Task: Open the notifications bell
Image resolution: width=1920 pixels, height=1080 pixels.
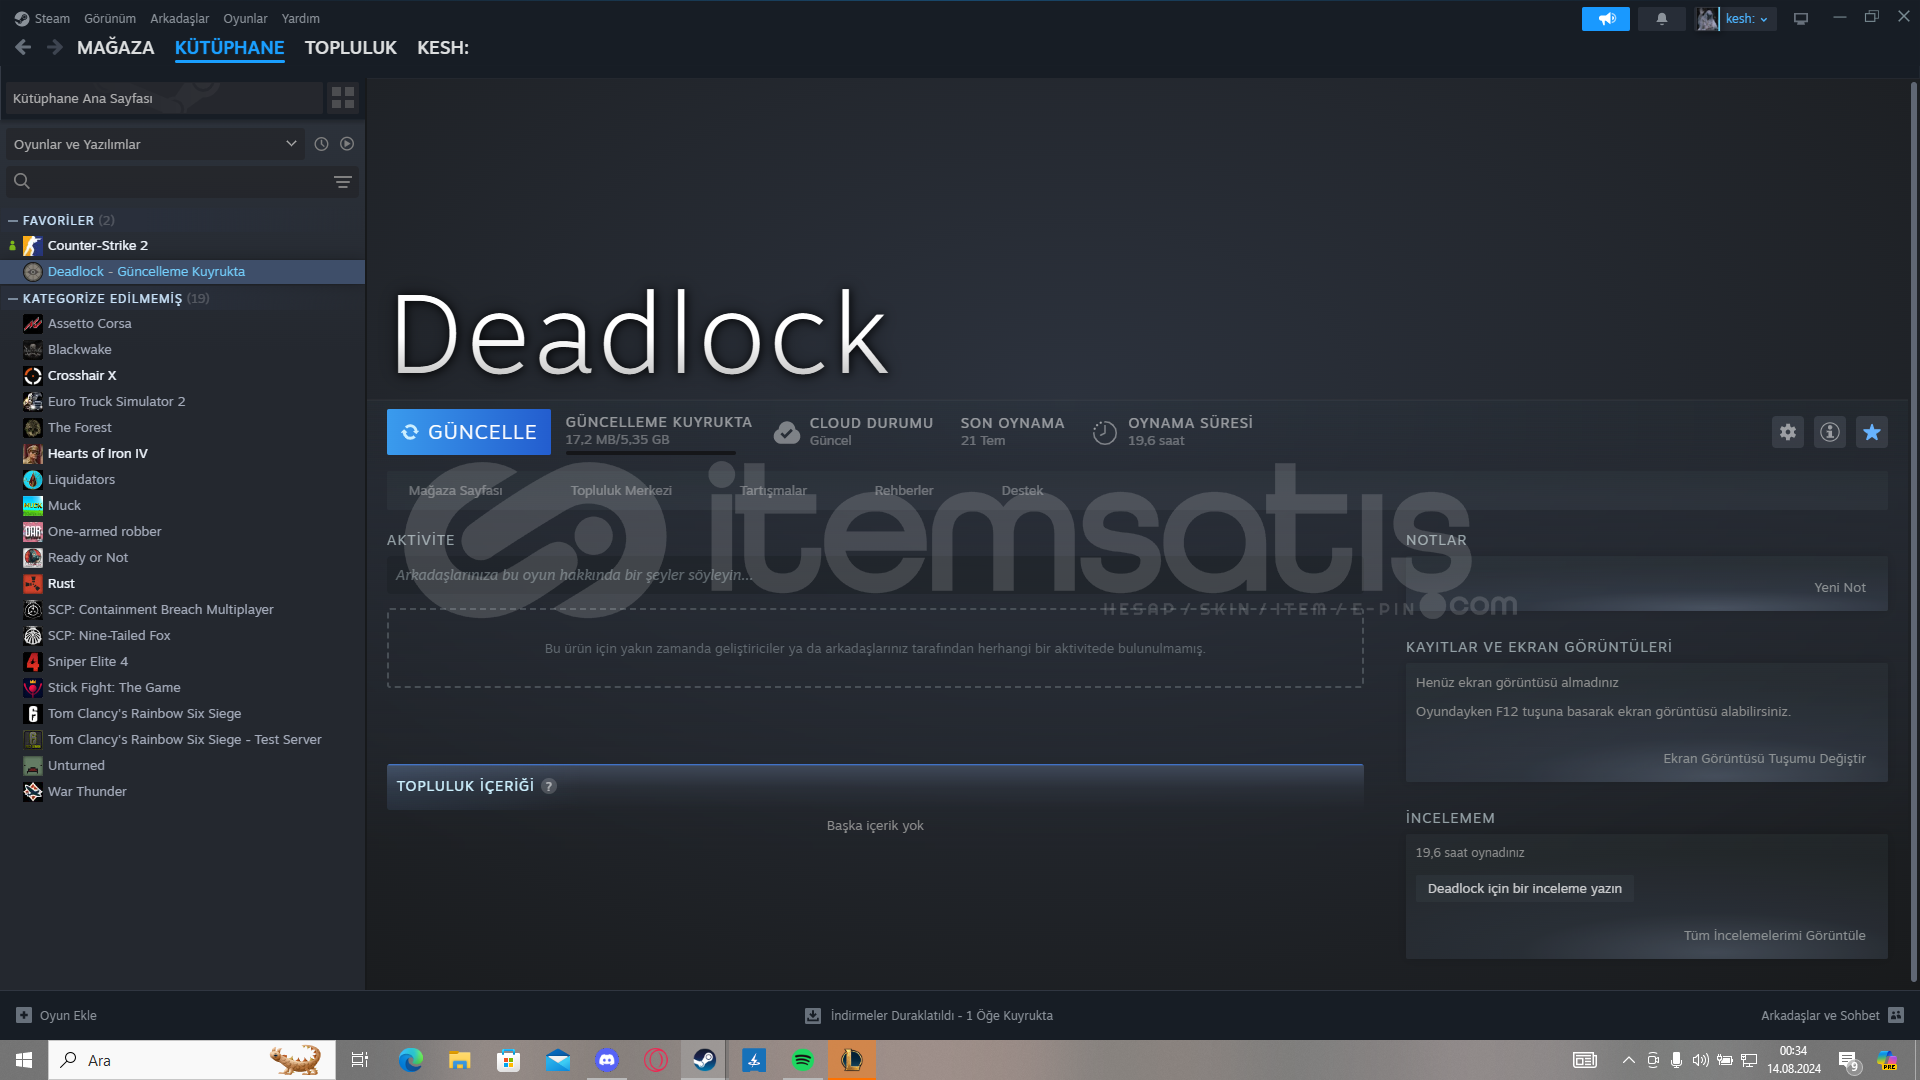Action: 1662,19
